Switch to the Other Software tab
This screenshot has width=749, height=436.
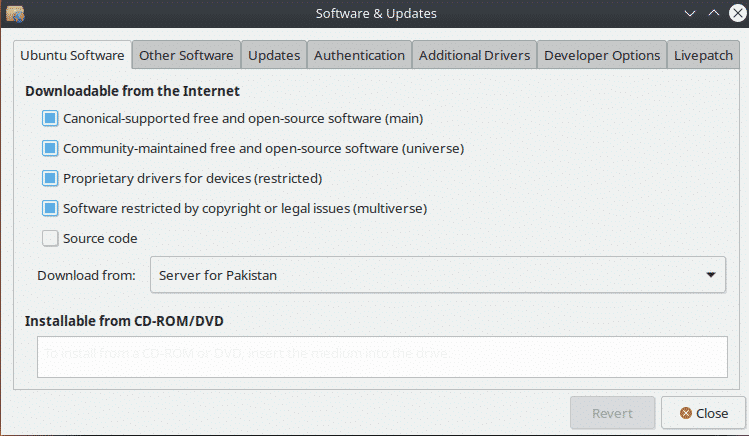click(186, 55)
